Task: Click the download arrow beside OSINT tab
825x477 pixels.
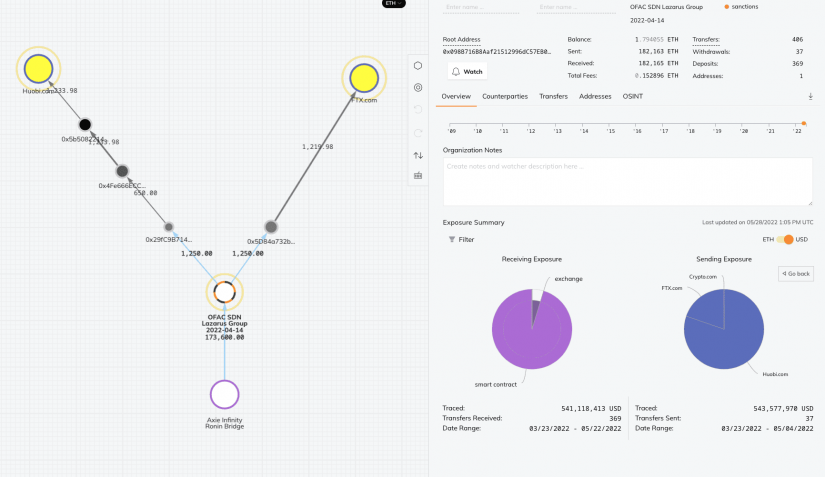Action: click(810, 96)
